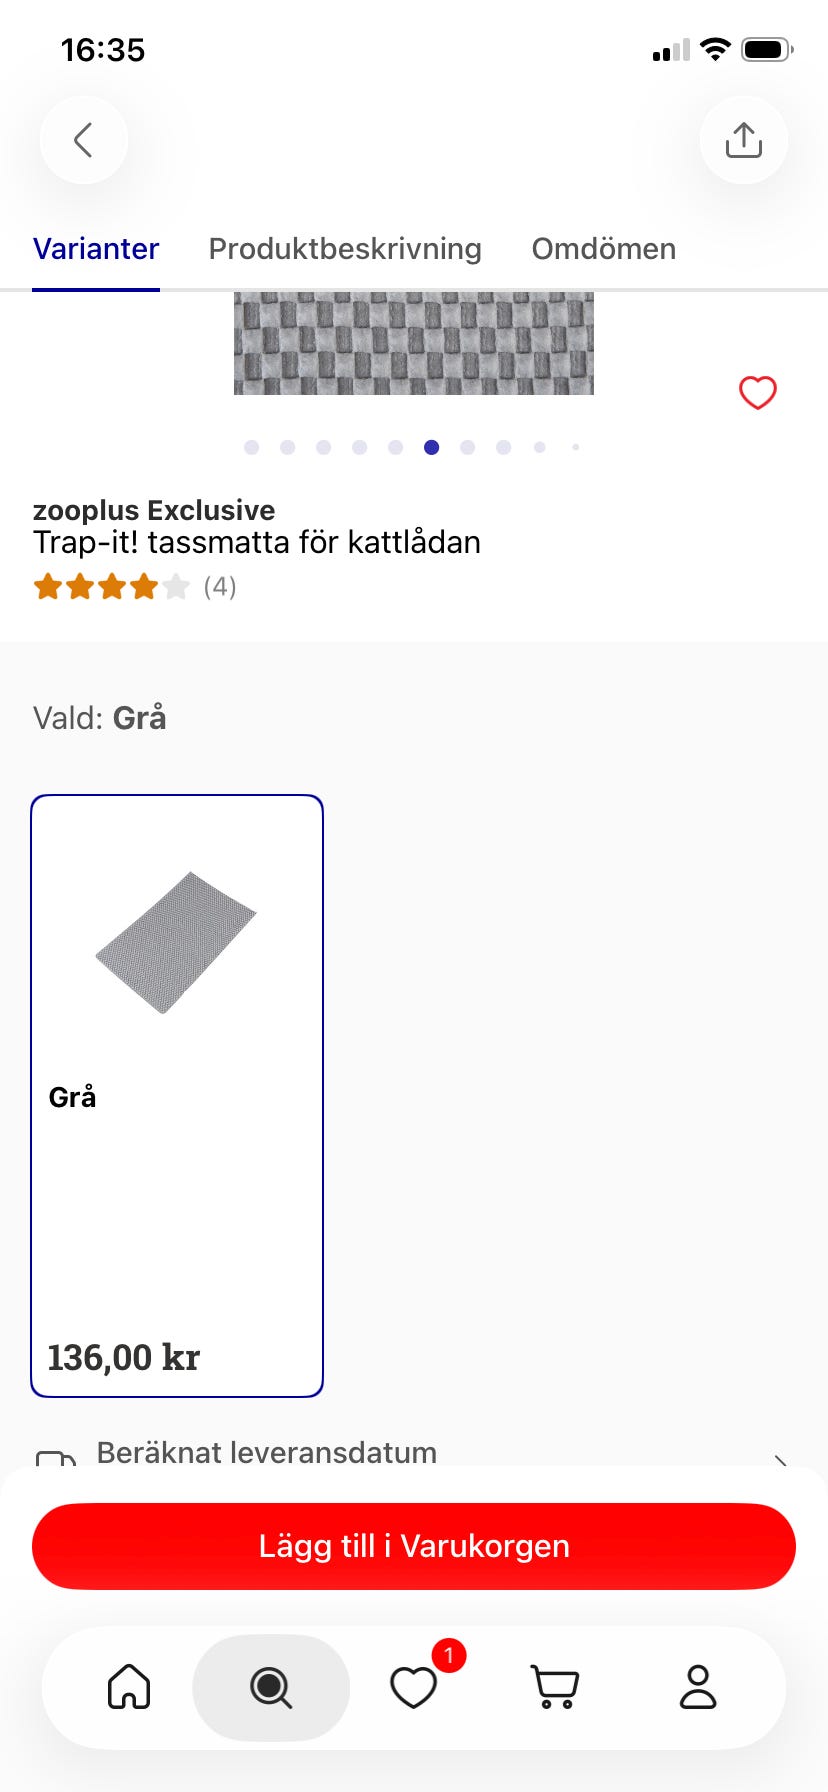This screenshot has width=828, height=1792.
Task: Tap the delivery truck icon
Action: (x=56, y=1458)
